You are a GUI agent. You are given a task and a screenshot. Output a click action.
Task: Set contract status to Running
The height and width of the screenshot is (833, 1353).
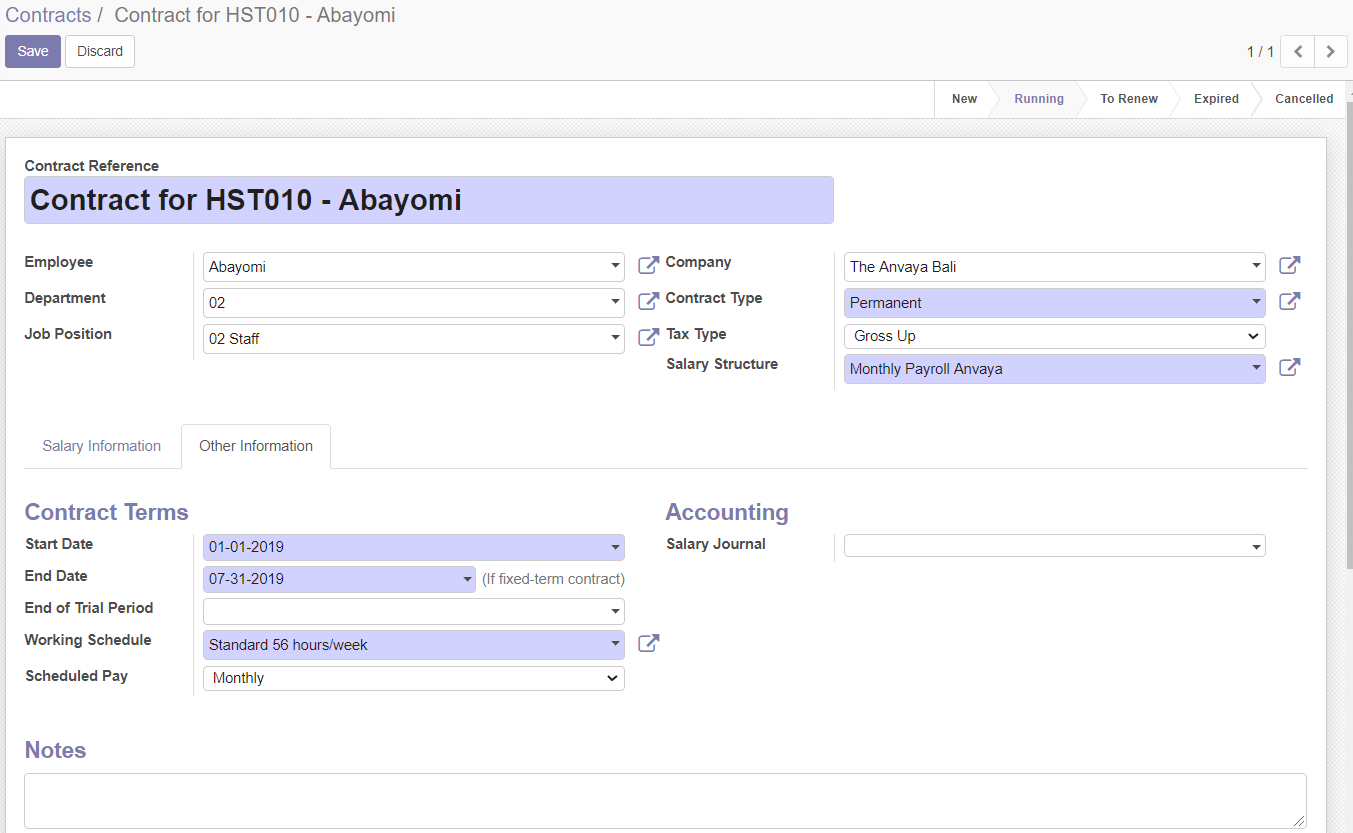pos(1039,99)
